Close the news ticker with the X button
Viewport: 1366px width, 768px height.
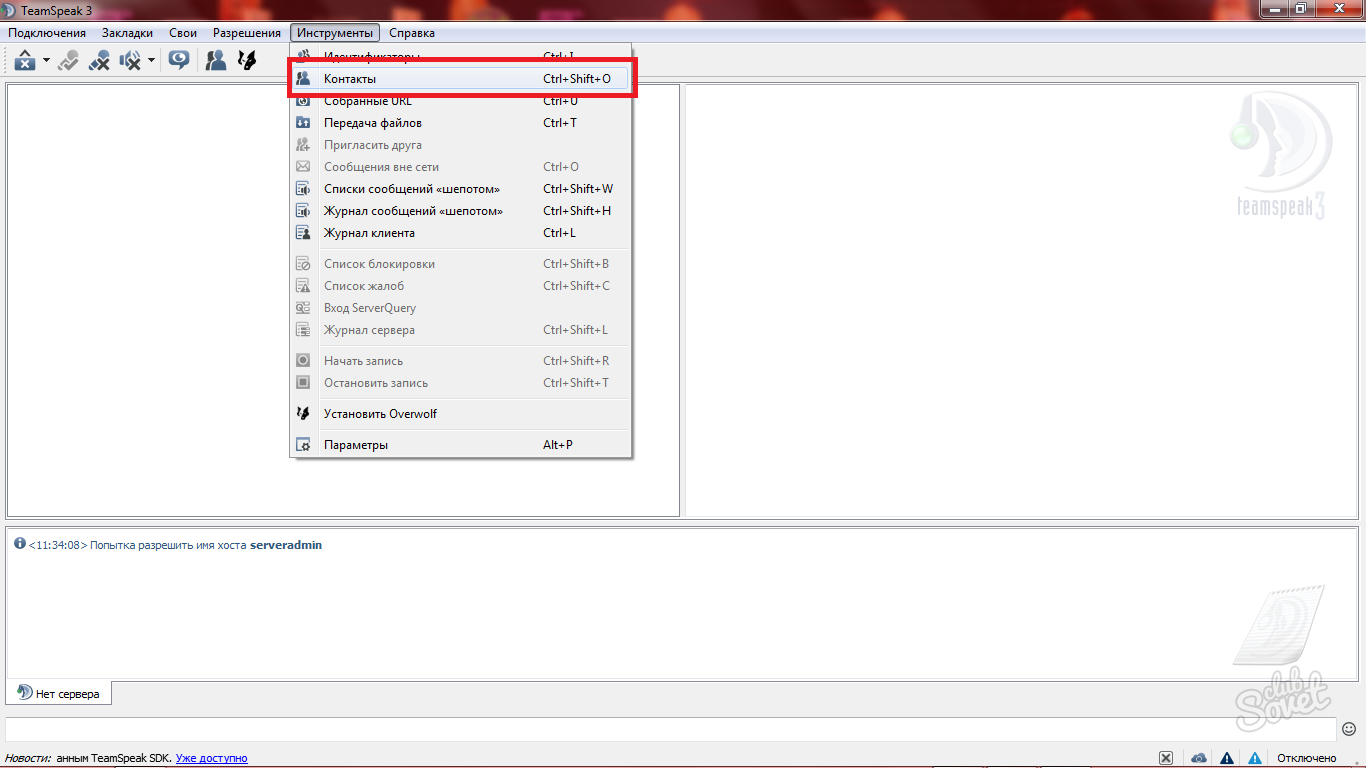click(1166, 758)
